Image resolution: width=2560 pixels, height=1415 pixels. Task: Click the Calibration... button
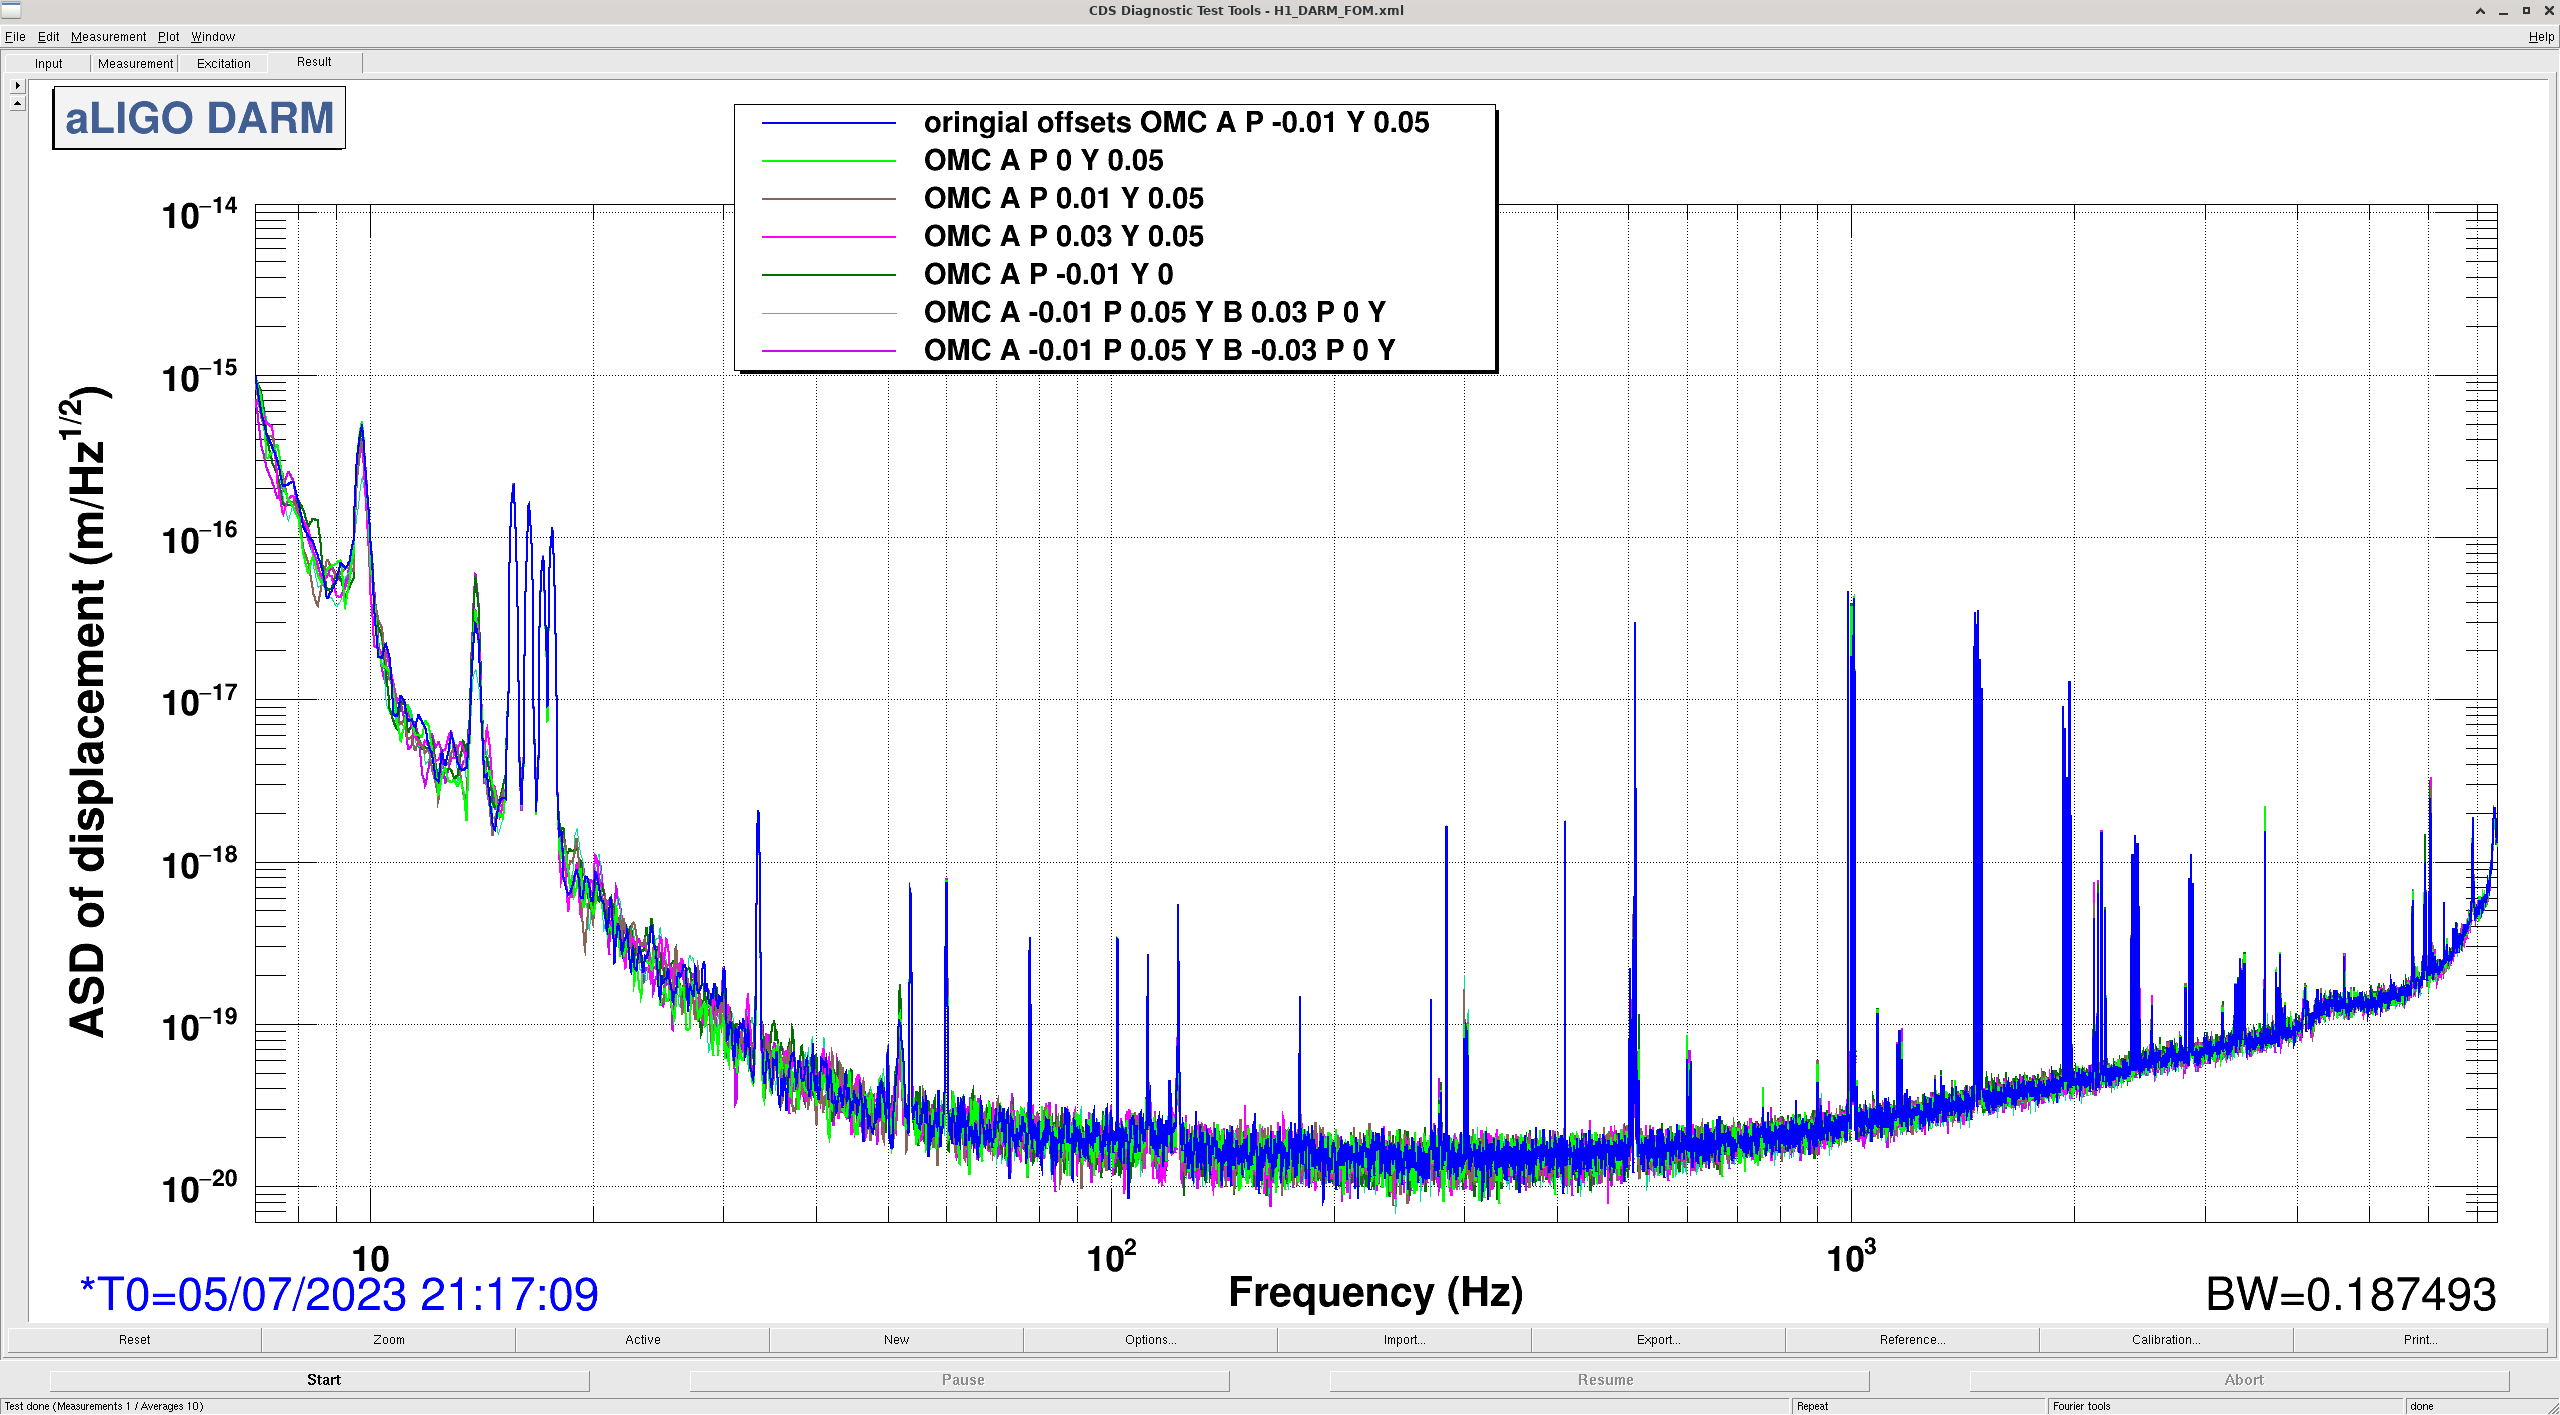[2165, 1340]
